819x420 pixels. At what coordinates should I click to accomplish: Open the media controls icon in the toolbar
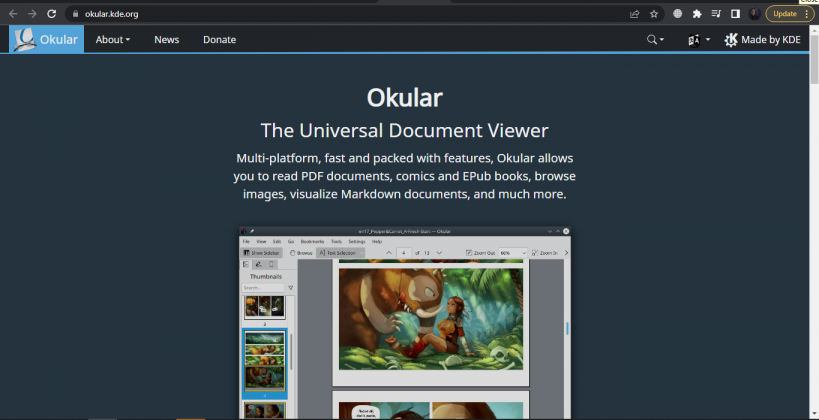point(716,14)
